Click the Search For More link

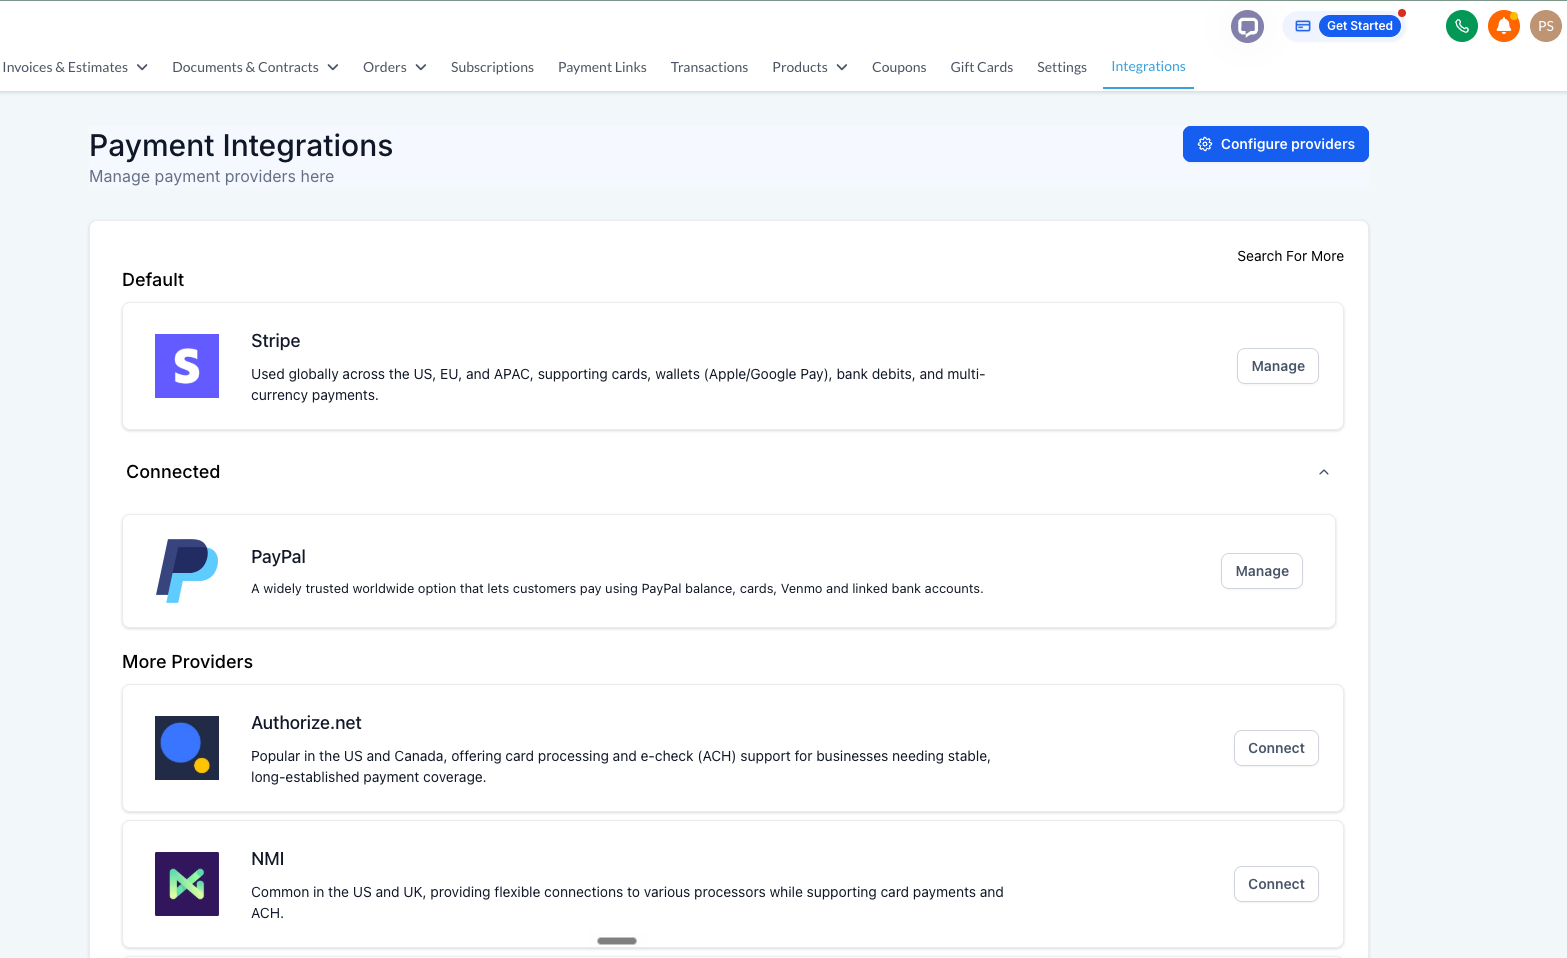1290,256
